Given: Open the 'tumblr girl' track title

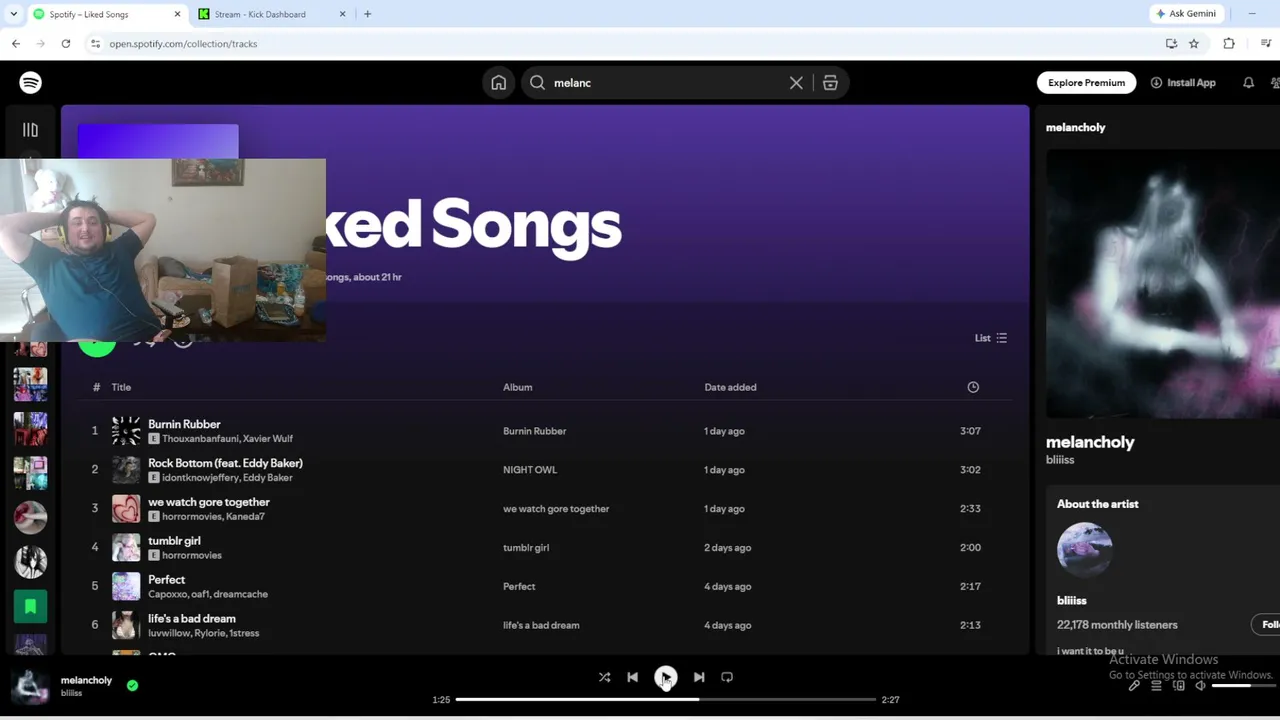Looking at the screenshot, I should tap(174, 541).
